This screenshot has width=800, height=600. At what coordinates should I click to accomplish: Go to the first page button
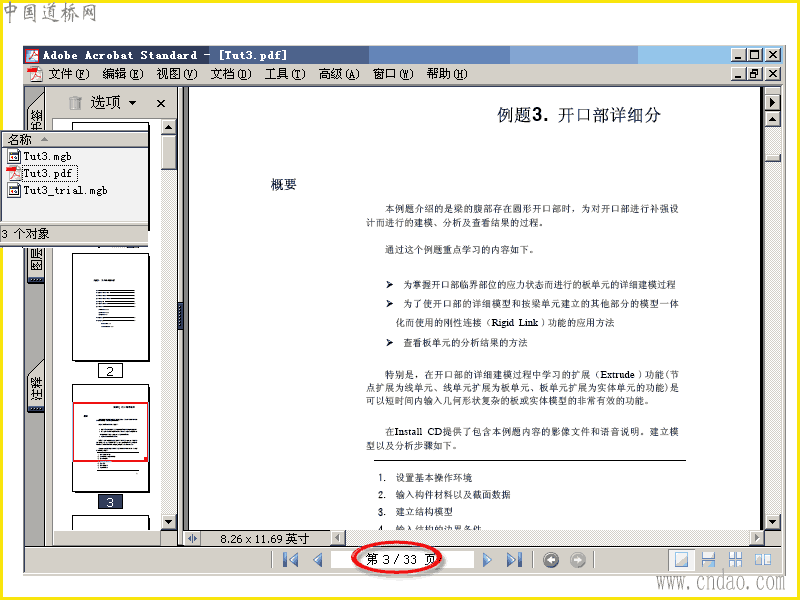[x=290, y=560]
